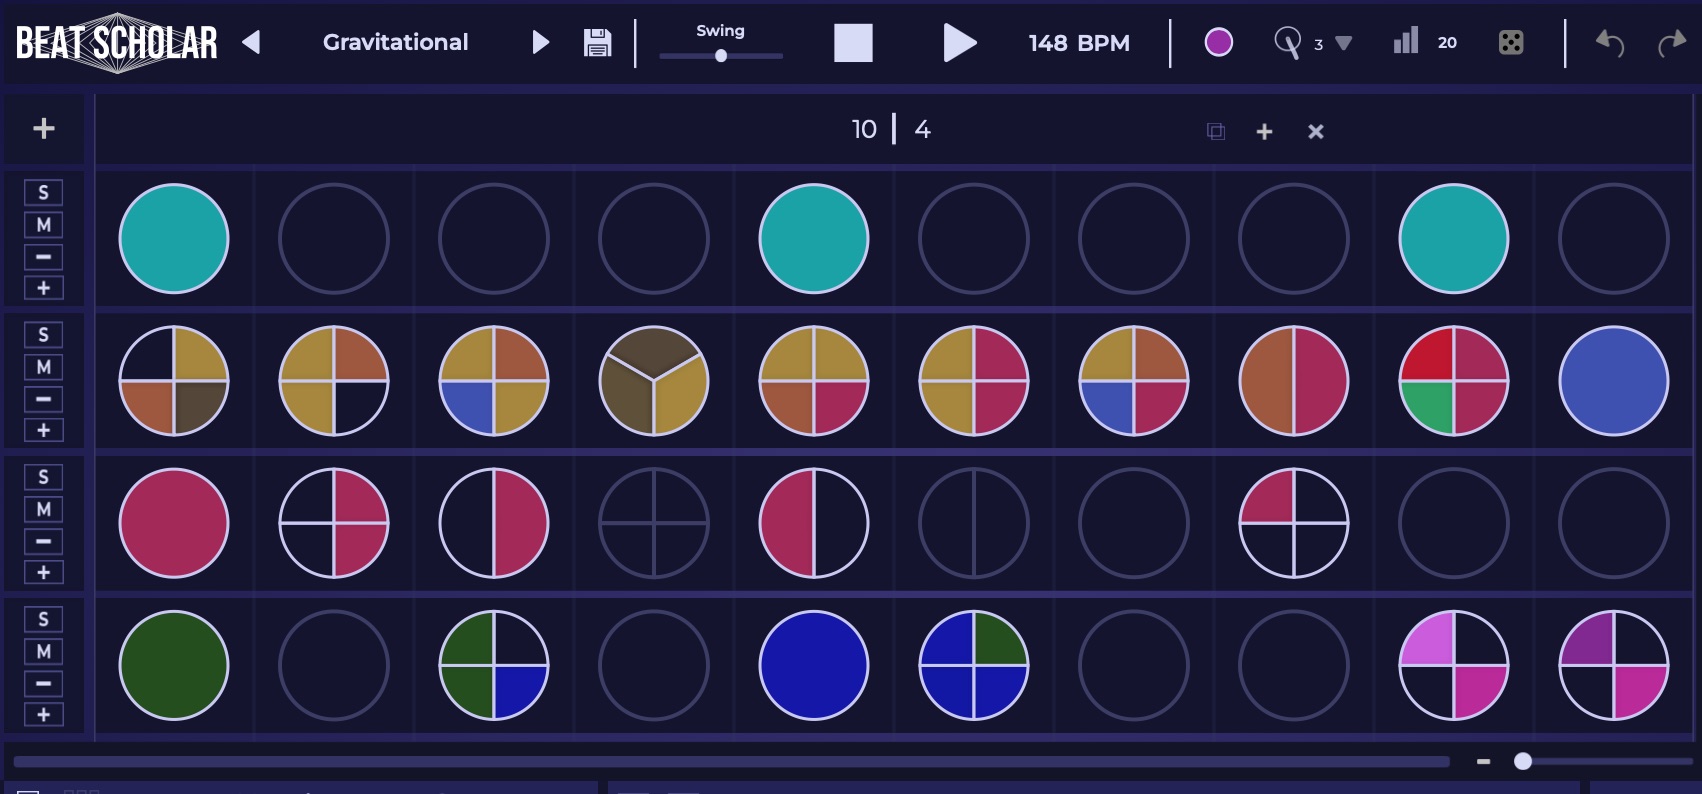Solo the first track

click(43, 193)
